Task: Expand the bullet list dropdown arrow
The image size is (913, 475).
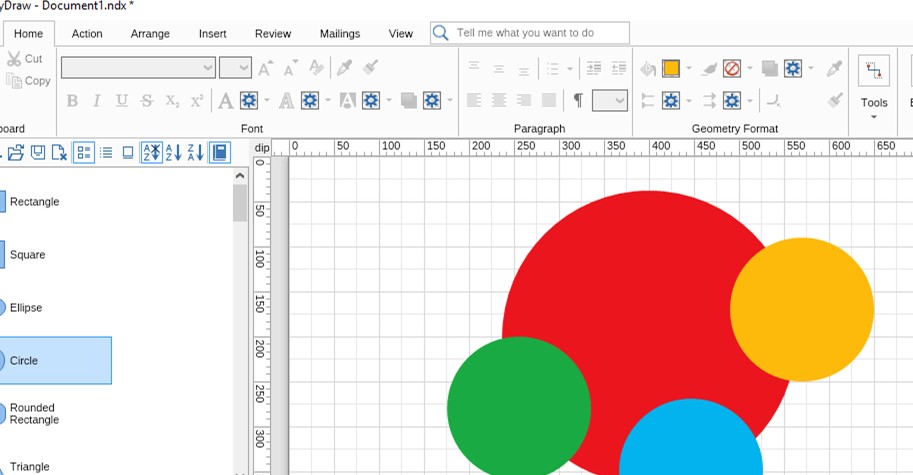Action: click(x=569, y=69)
